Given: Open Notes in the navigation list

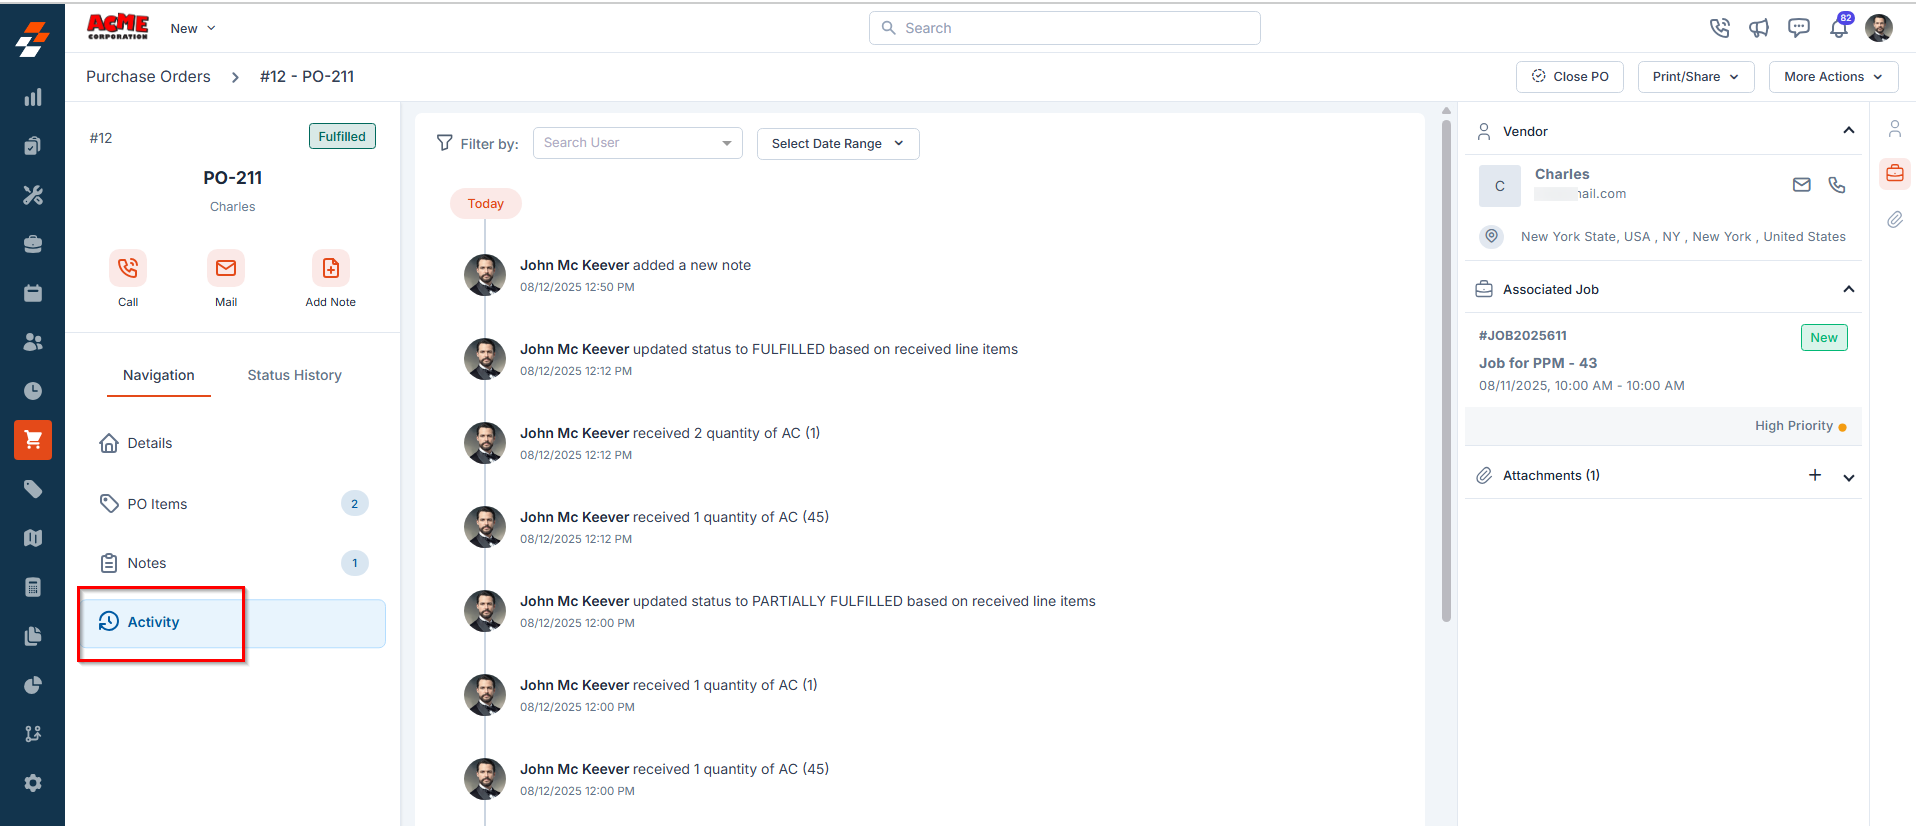Looking at the screenshot, I should 232,563.
